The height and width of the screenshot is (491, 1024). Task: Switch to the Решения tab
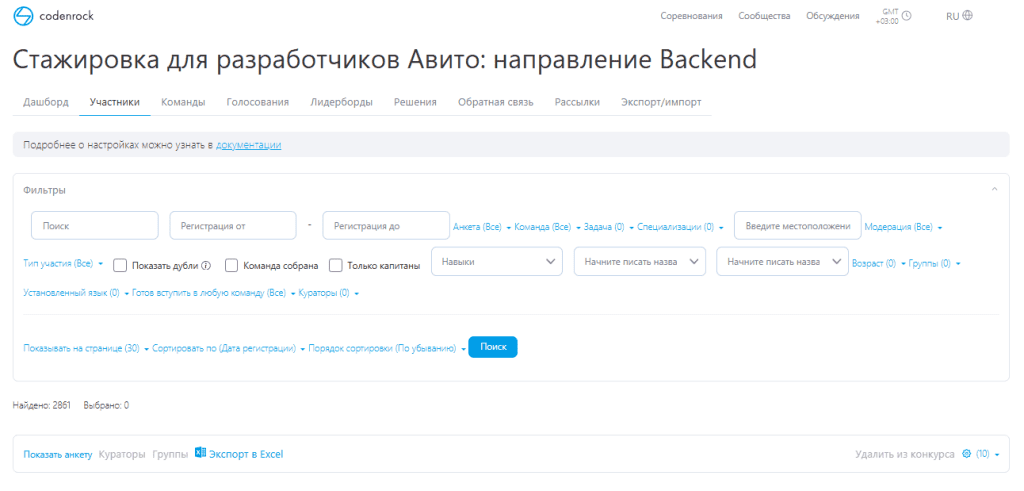[x=415, y=102]
